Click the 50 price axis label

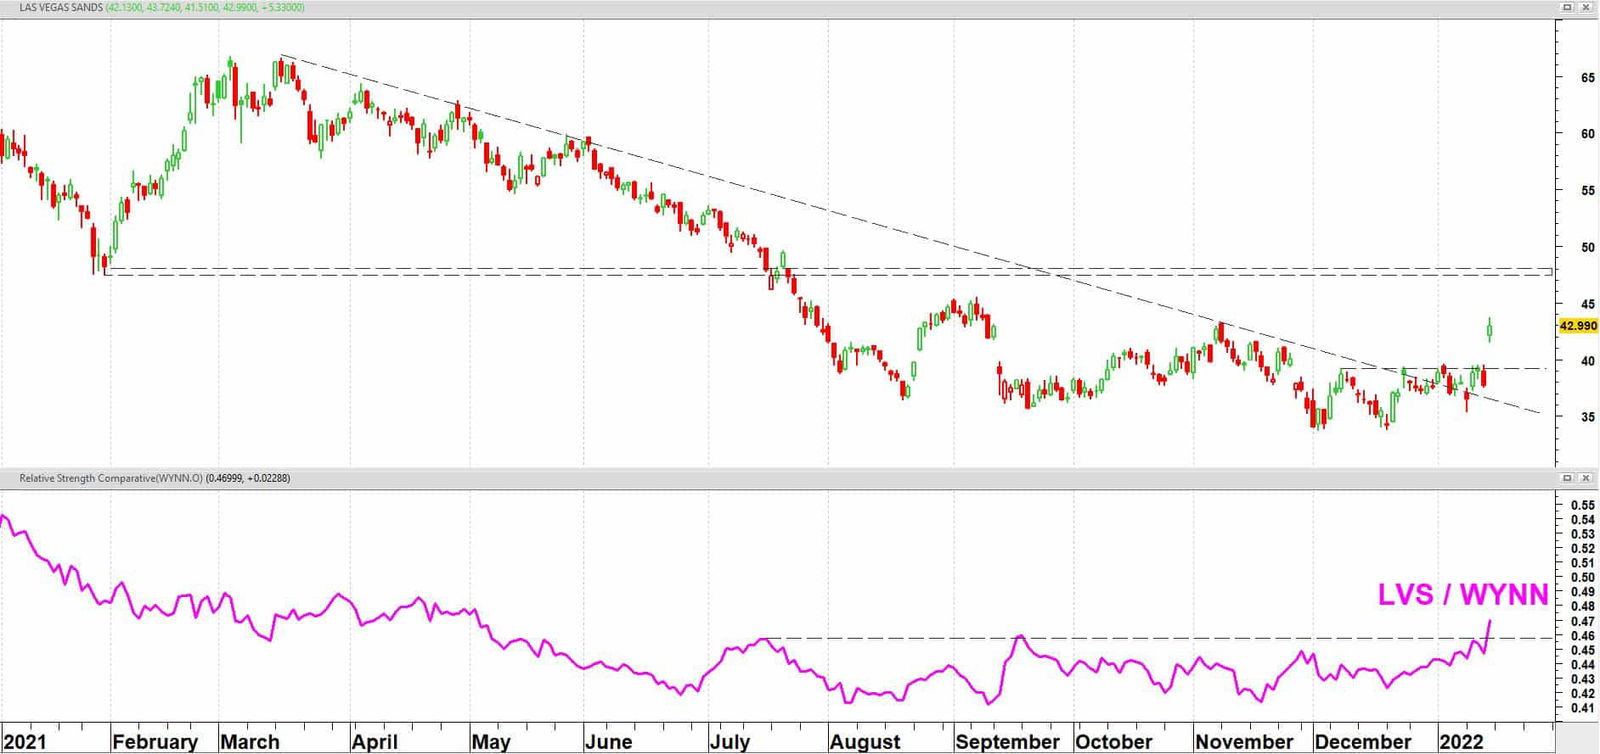coord(1587,247)
